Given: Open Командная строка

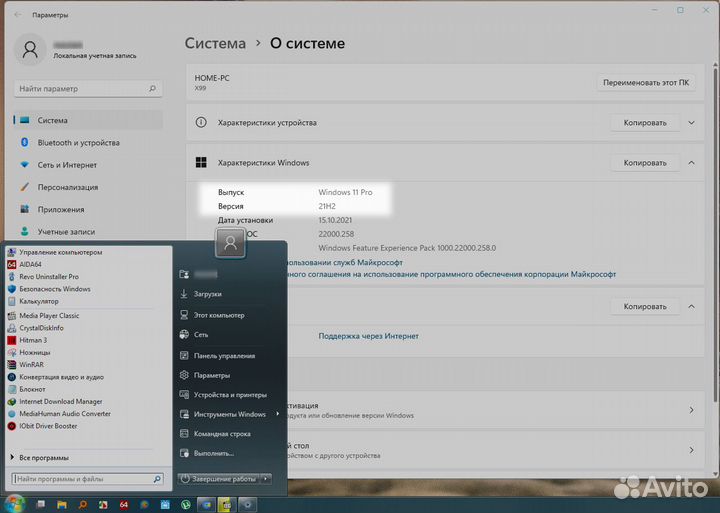Looking at the screenshot, I should pyautogui.click(x=215, y=434).
